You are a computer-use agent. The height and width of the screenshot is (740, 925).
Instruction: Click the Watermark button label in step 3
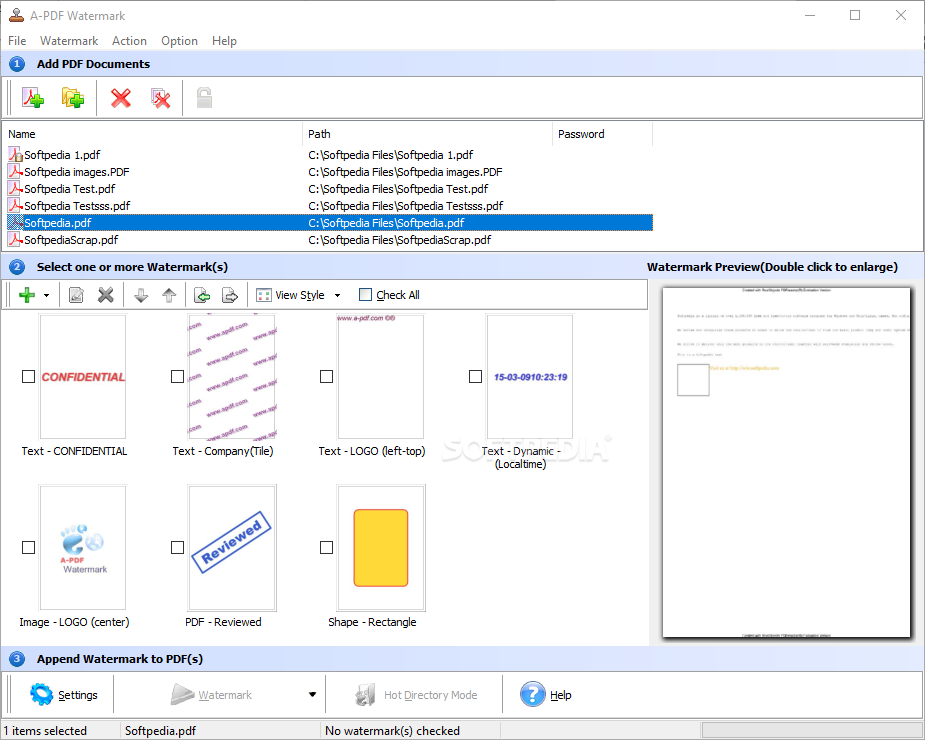225,695
